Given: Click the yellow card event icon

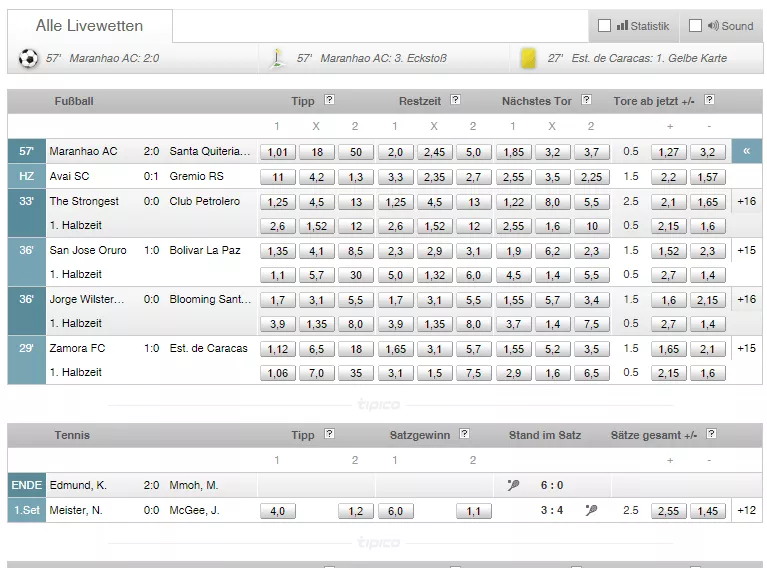Looking at the screenshot, I should pyautogui.click(x=528, y=58).
